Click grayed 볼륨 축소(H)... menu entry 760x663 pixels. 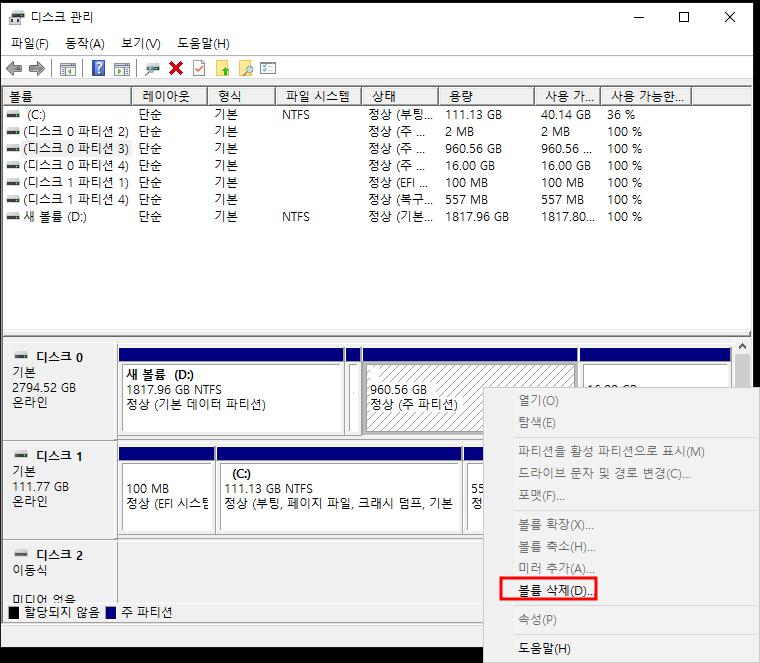[x=557, y=547]
